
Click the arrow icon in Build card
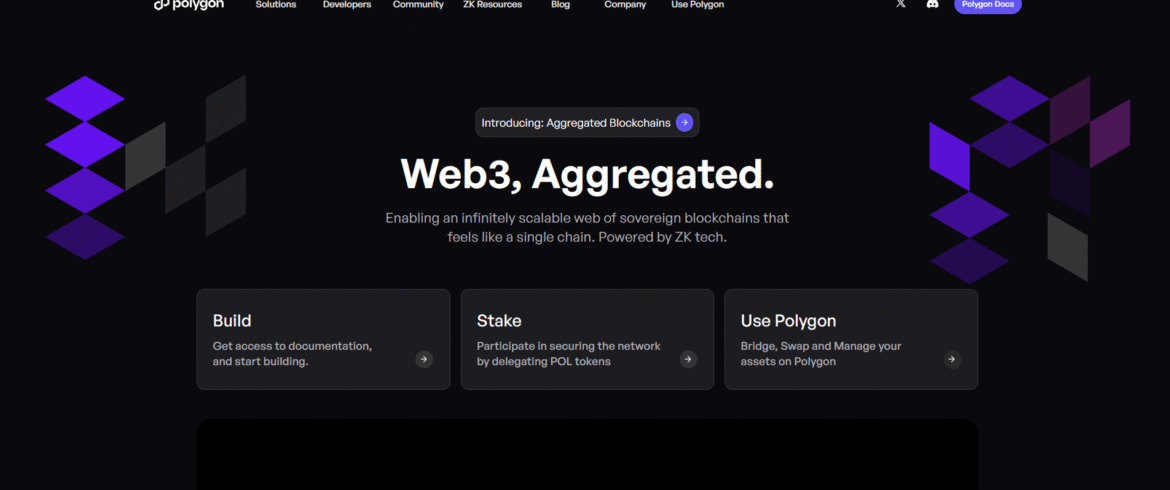tap(424, 359)
